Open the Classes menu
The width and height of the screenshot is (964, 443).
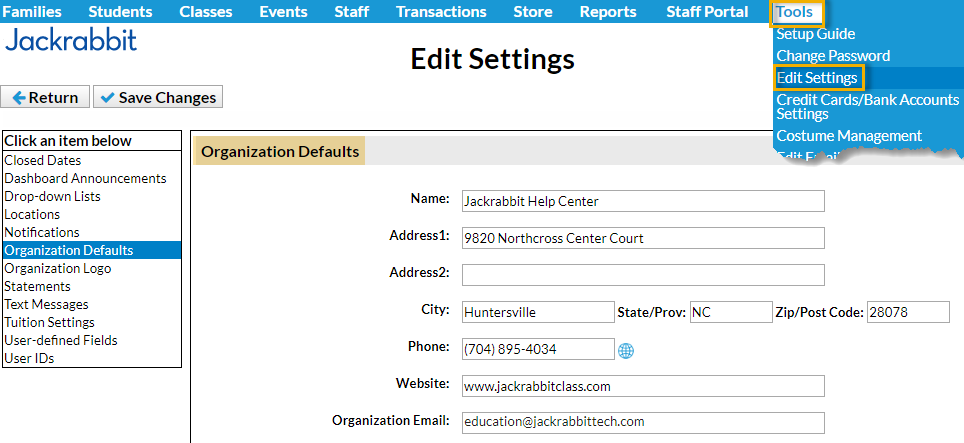click(206, 12)
